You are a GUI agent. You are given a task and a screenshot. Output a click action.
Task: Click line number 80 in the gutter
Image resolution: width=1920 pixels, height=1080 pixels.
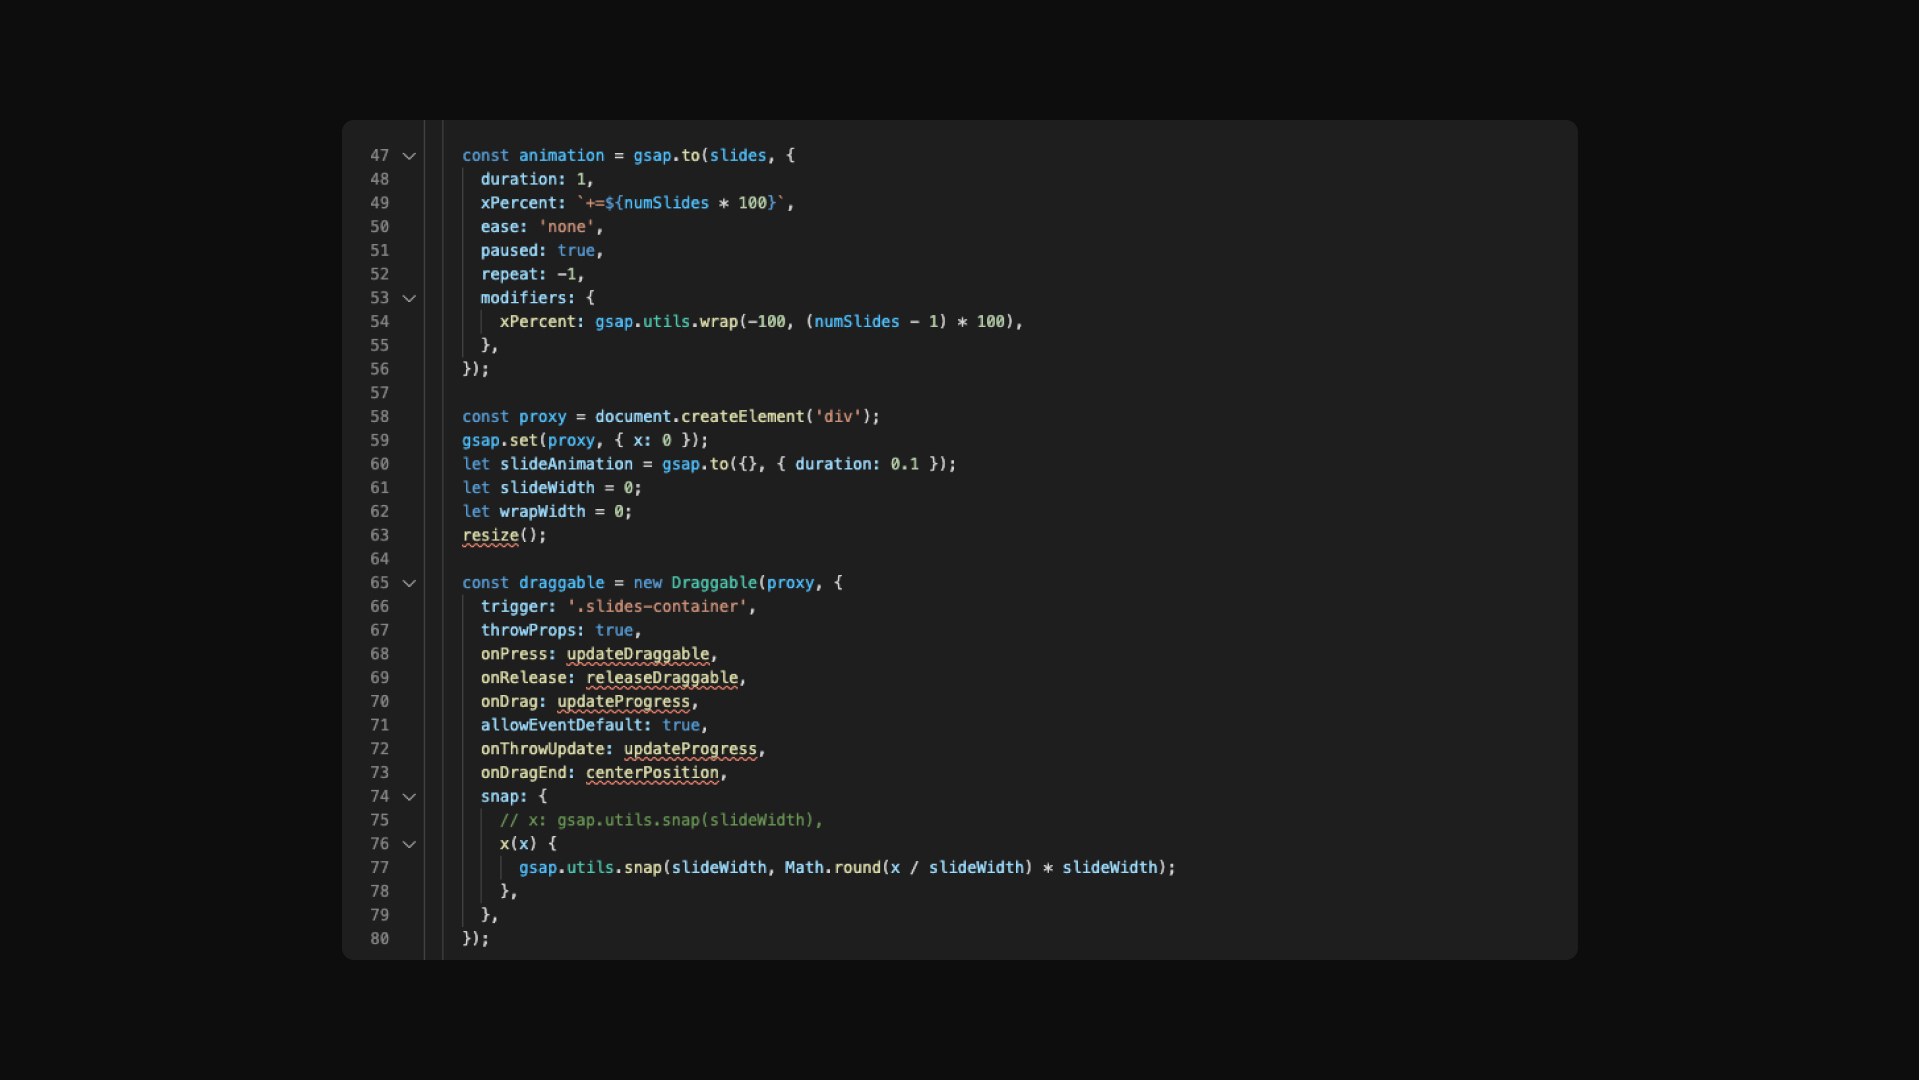tap(379, 939)
